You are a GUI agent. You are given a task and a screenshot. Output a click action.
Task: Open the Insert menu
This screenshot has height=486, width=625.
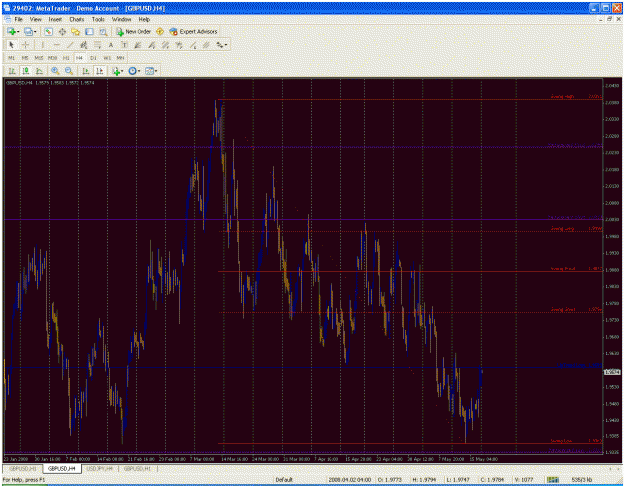[55, 19]
